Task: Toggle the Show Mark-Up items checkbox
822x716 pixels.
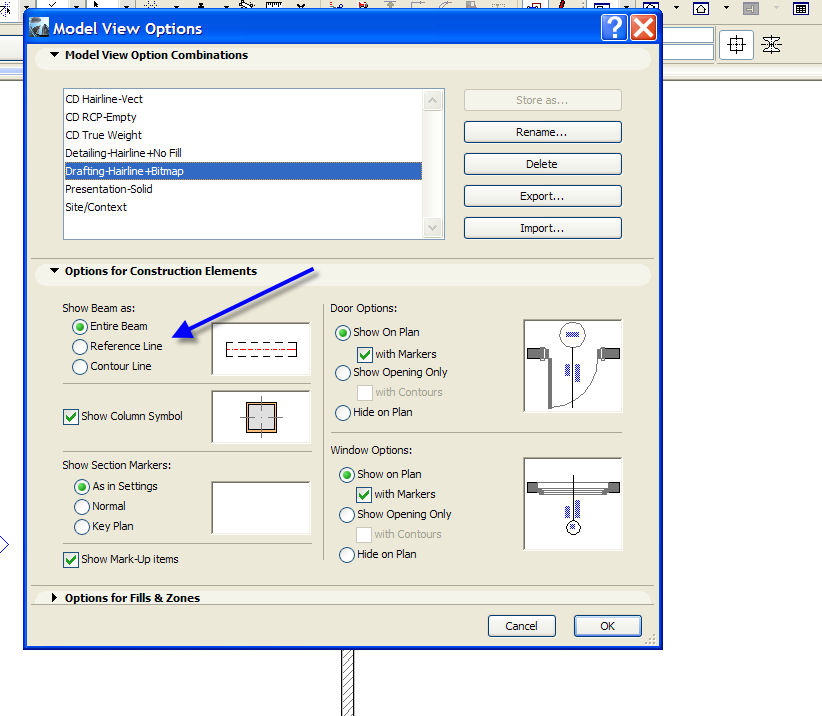Action: (x=70, y=559)
